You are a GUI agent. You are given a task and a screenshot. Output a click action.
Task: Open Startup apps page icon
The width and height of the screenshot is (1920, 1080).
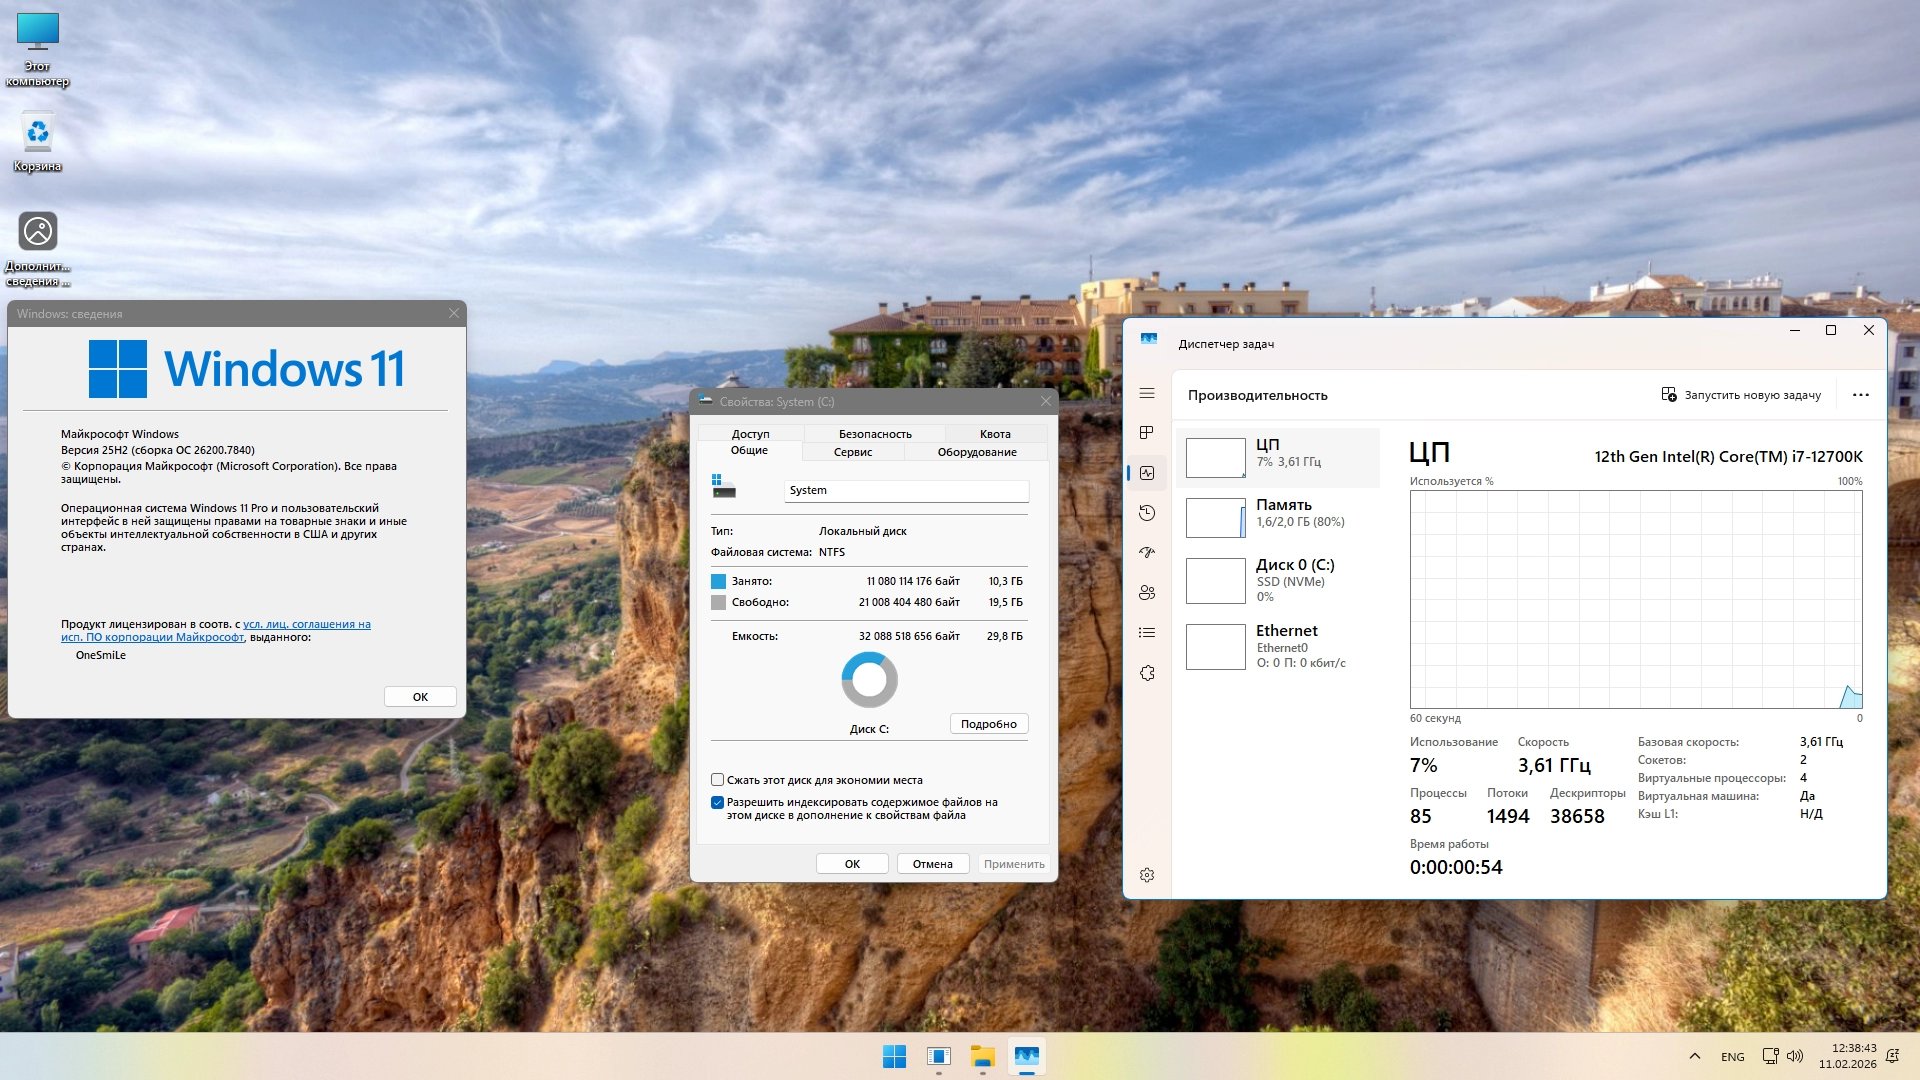[1147, 552]
